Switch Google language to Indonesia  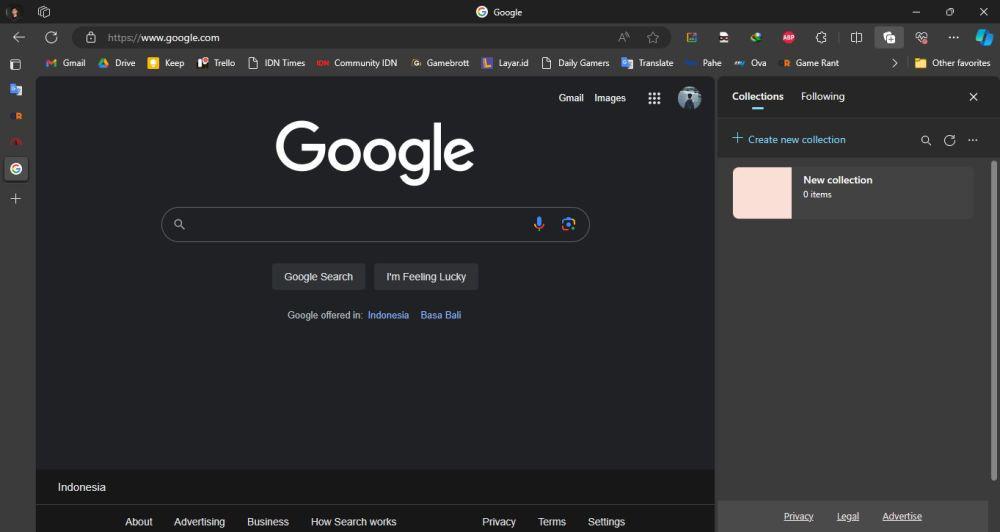click(388, 315)
